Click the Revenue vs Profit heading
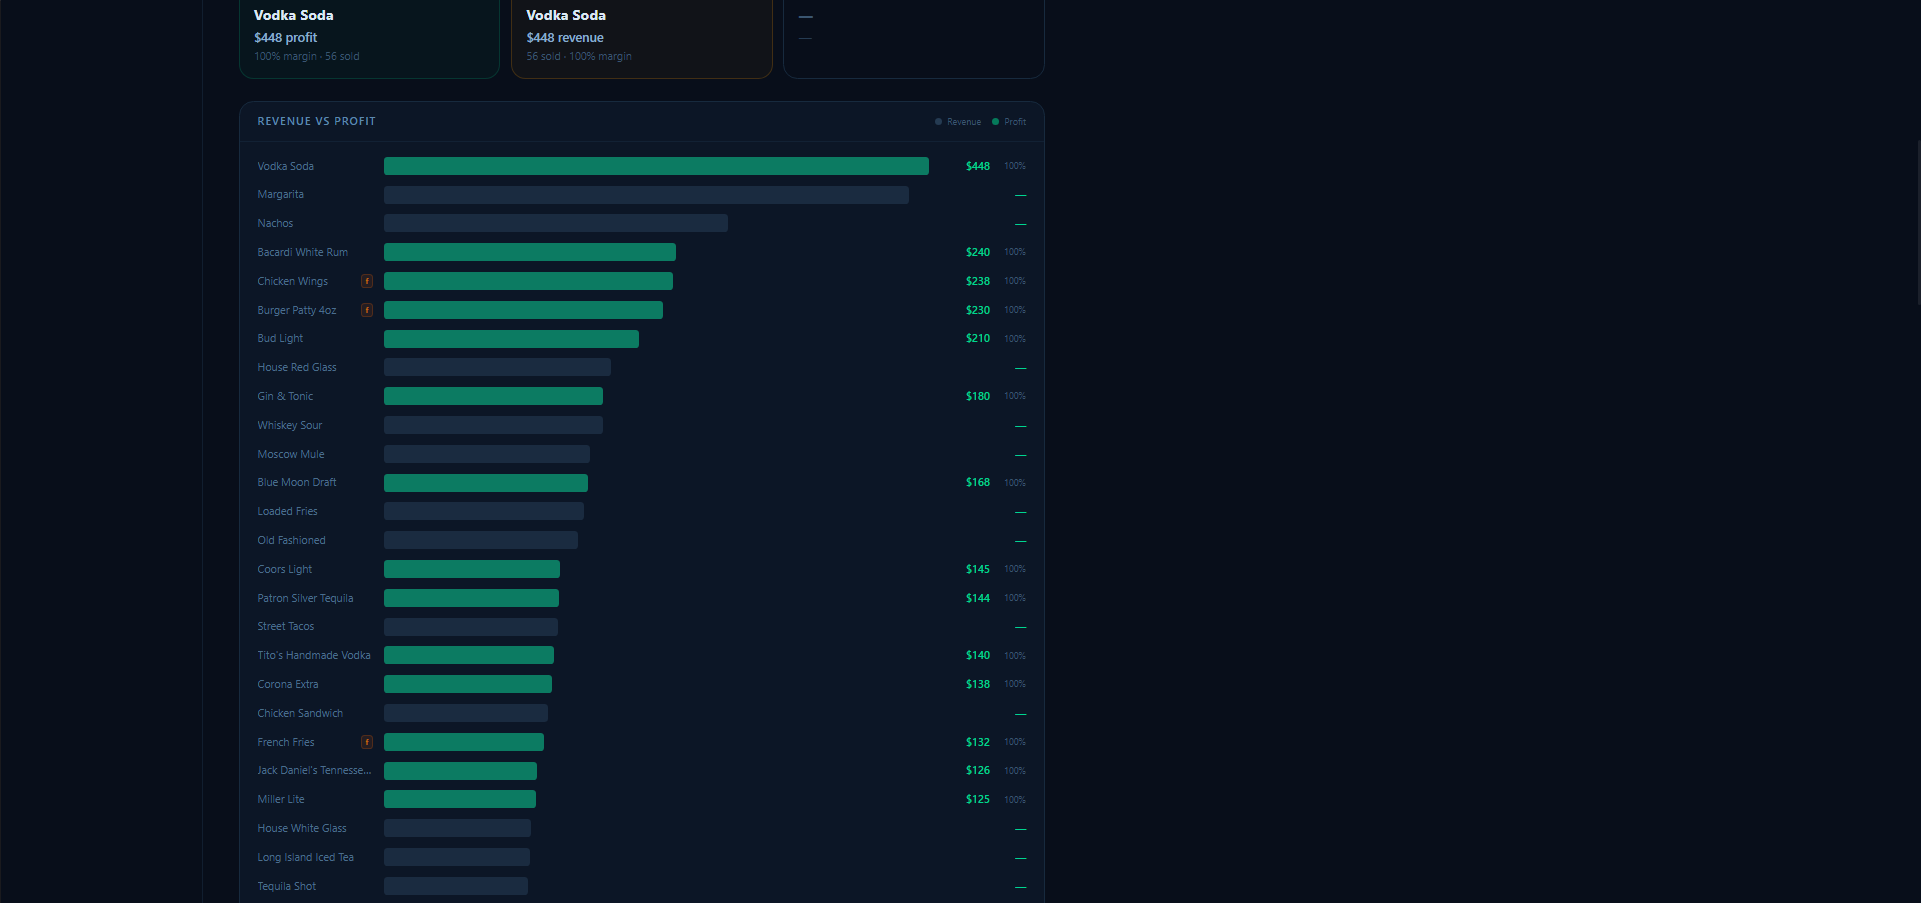Screen dimensions: 1921x903 click(x=316, y=122)
